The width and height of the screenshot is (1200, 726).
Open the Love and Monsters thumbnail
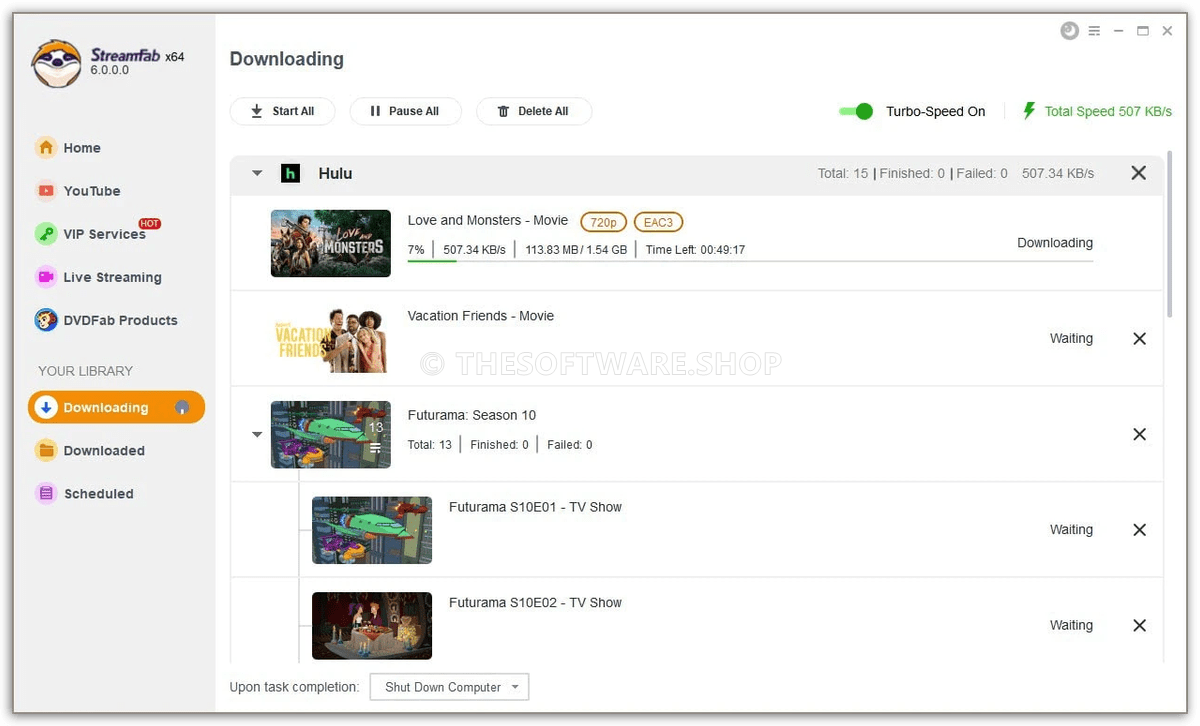[331, 243]
